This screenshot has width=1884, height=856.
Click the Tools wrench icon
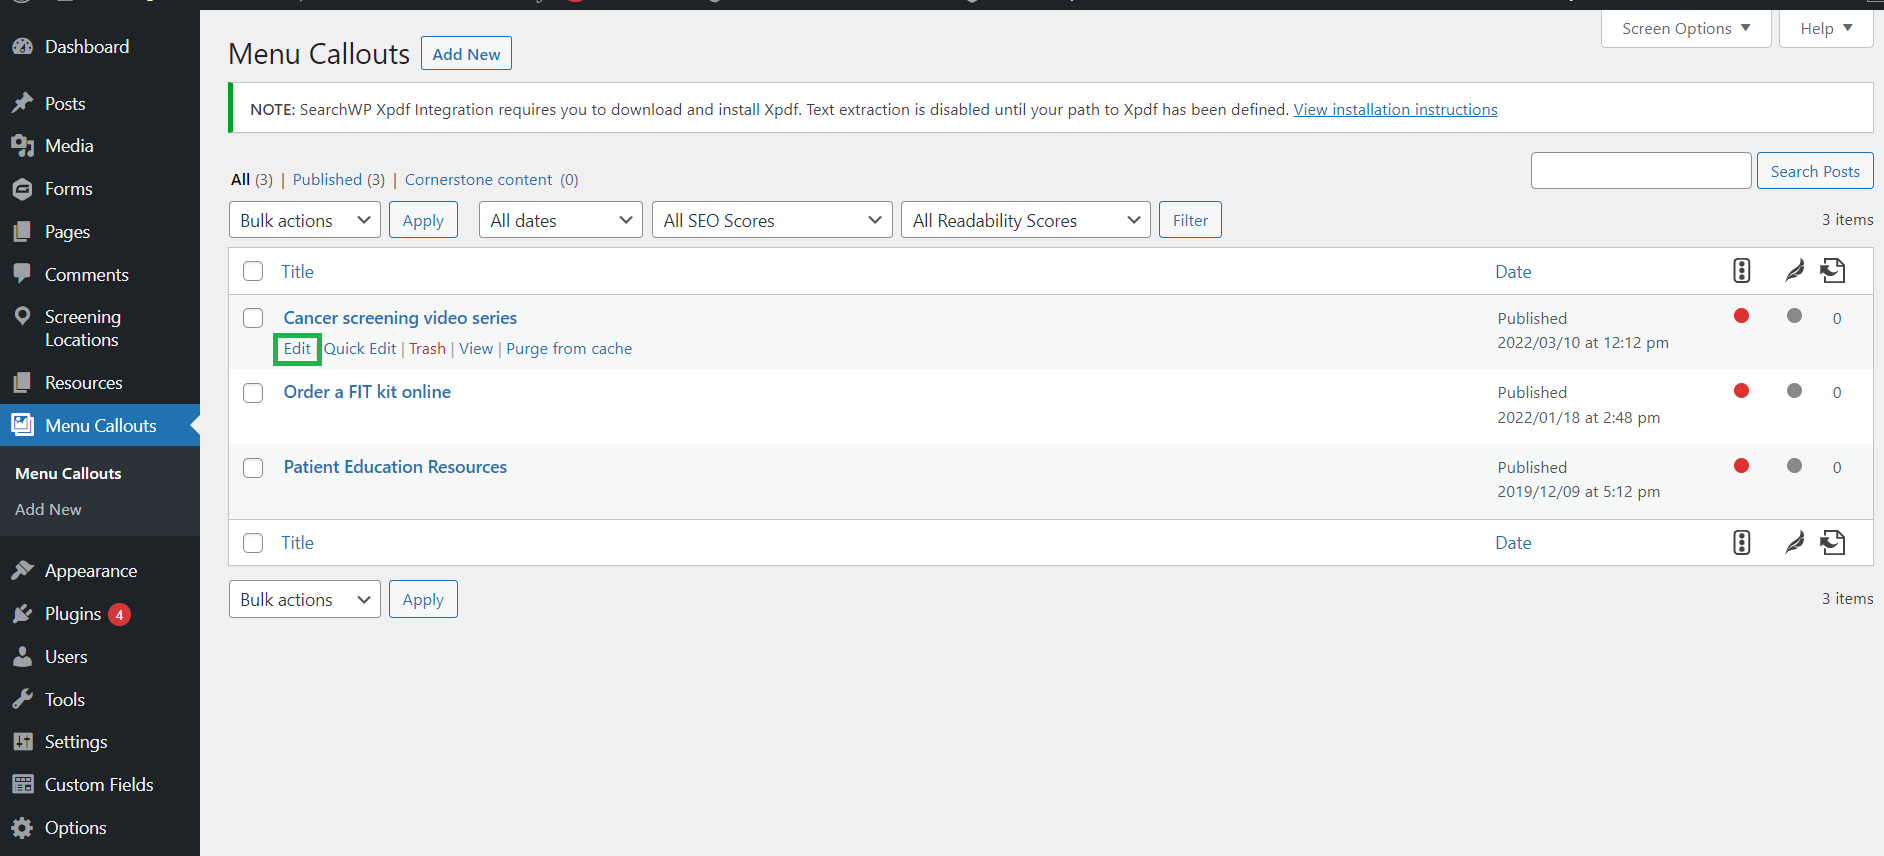22,700
